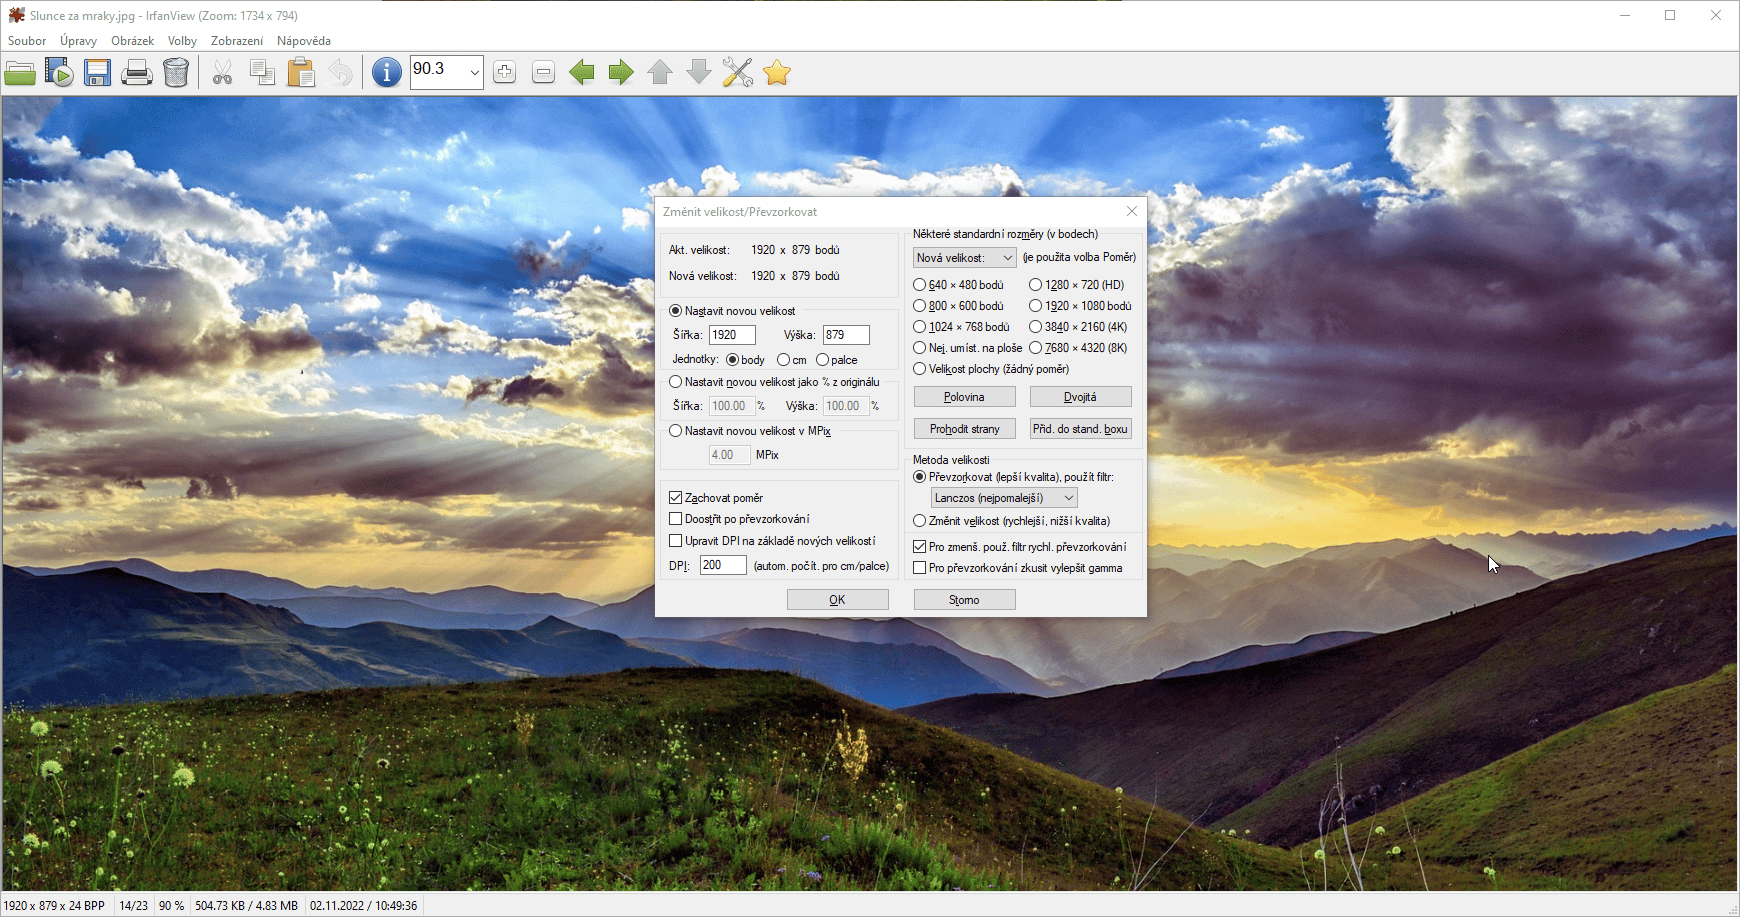
Task: Toggle the Zachovat poměr checkbox
Action: click(x=676, y=498)
